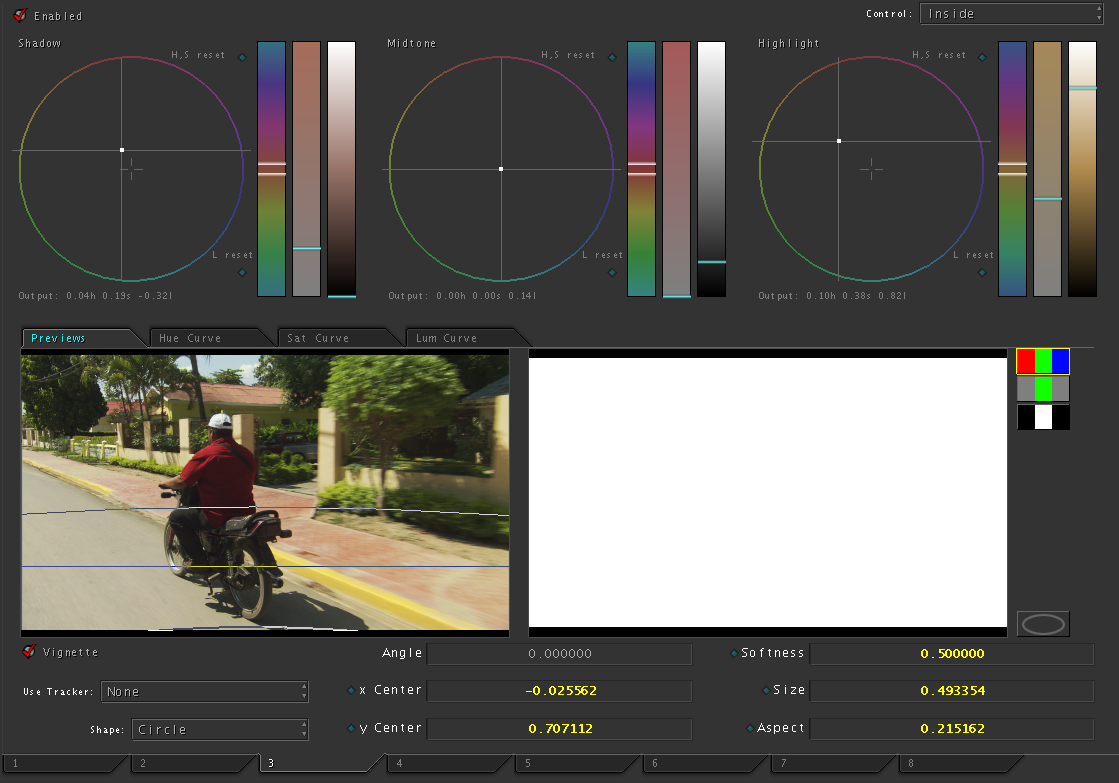This screenshot has height=783, width=1119.
Task: Click the Highlight luminance slider bar
Action: click(1082, 168)
